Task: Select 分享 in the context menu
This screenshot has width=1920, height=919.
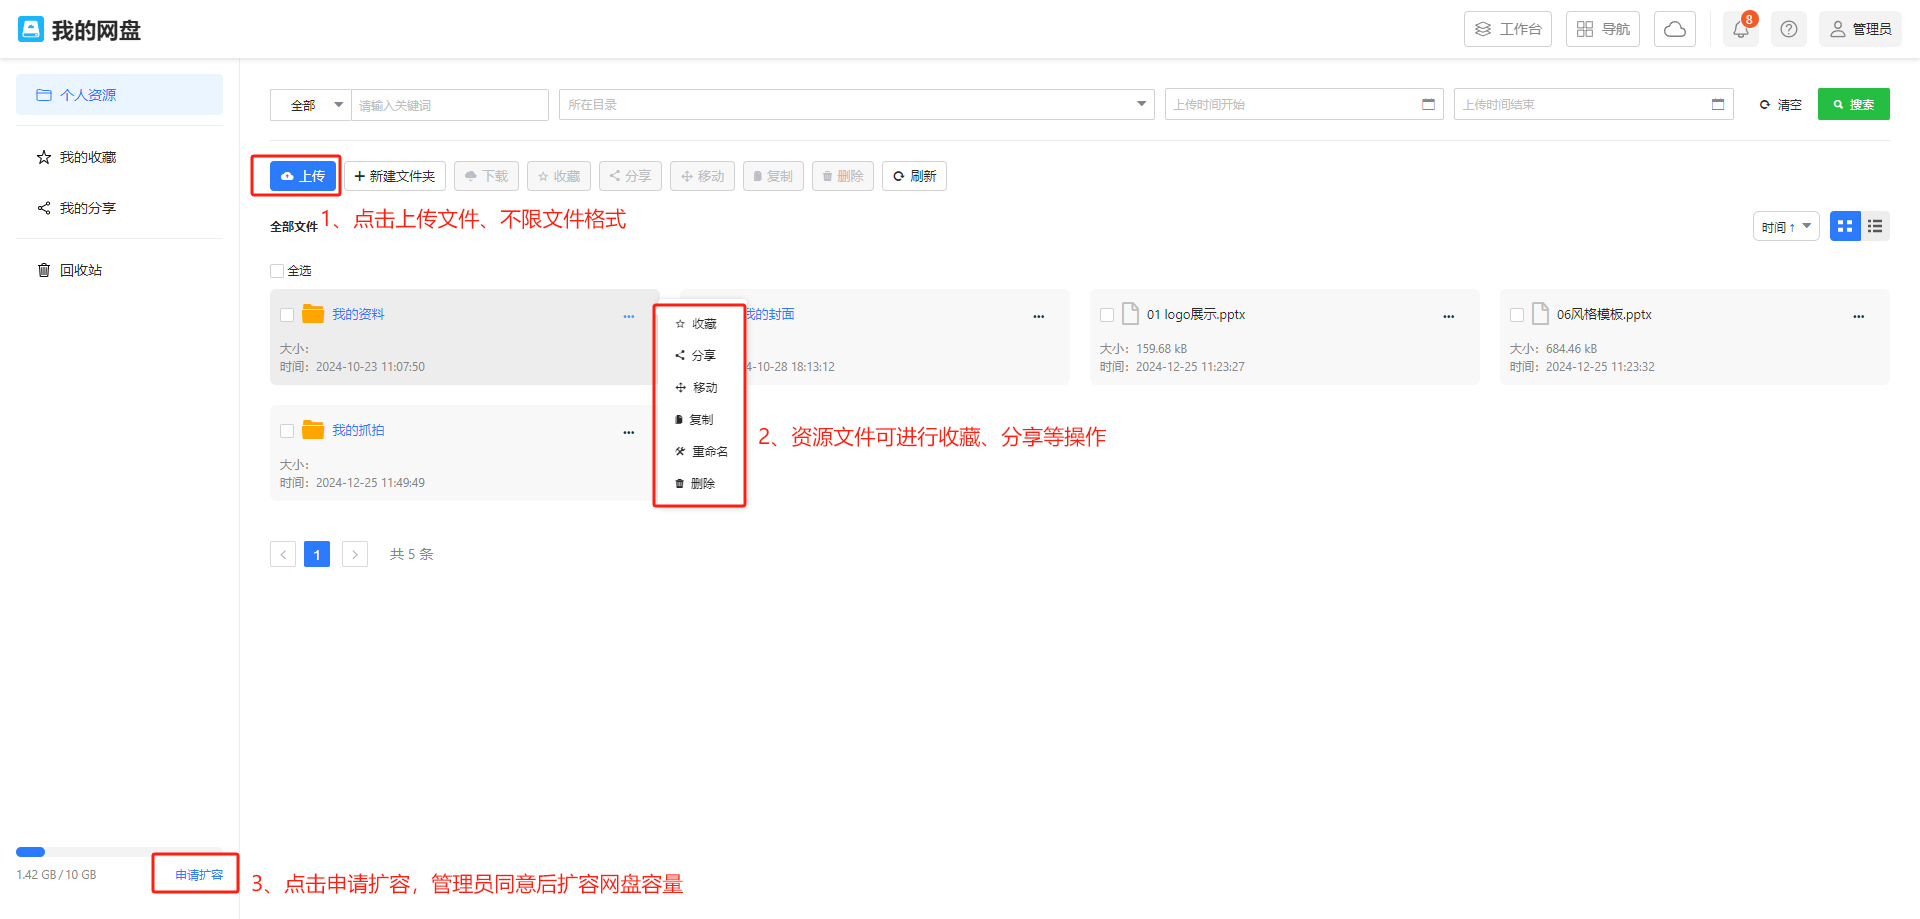Action: (x=696, y=356)
